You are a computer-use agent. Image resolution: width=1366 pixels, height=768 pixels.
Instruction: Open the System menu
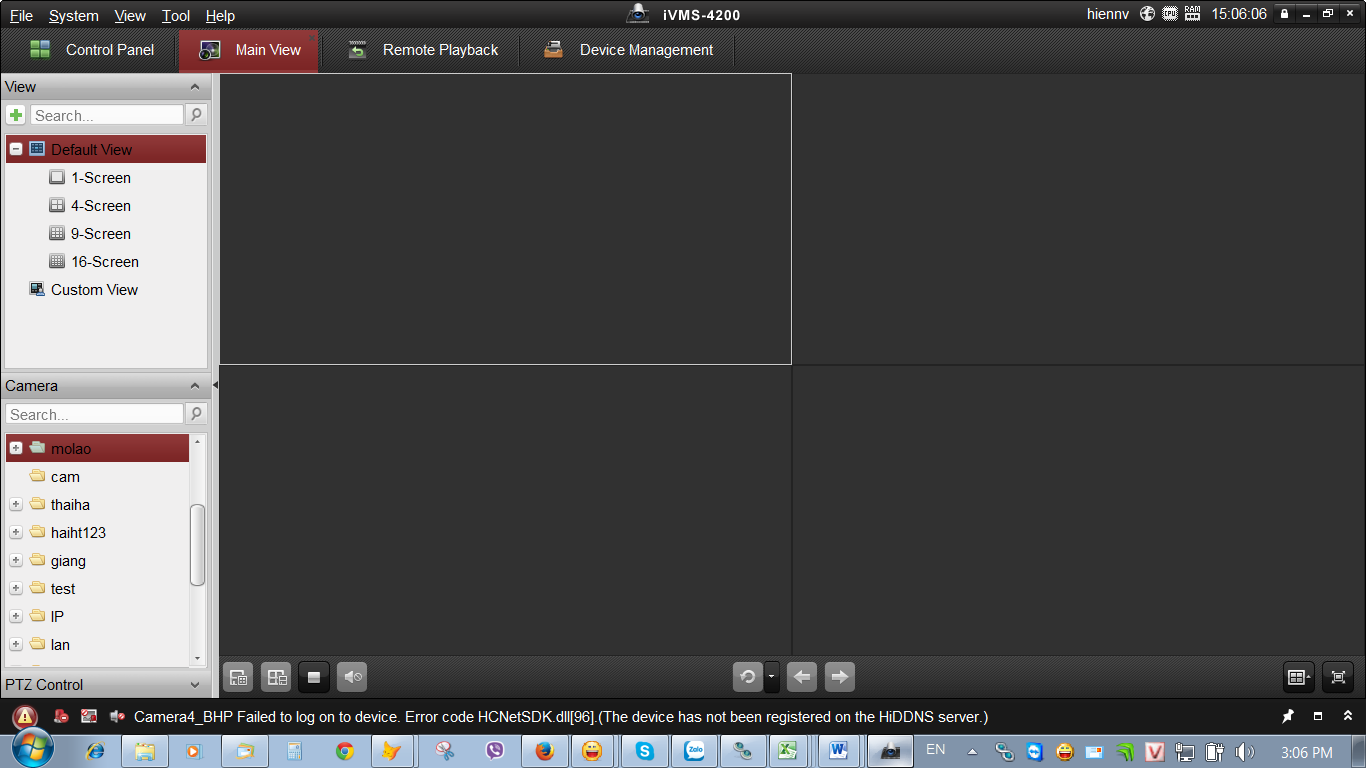[73, 15]
